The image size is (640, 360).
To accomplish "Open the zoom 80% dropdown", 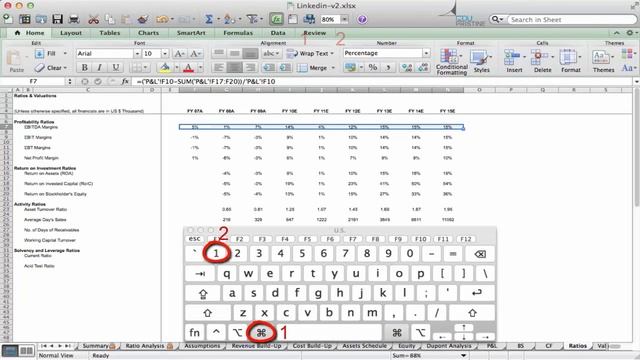I will [x=344, y=19].
